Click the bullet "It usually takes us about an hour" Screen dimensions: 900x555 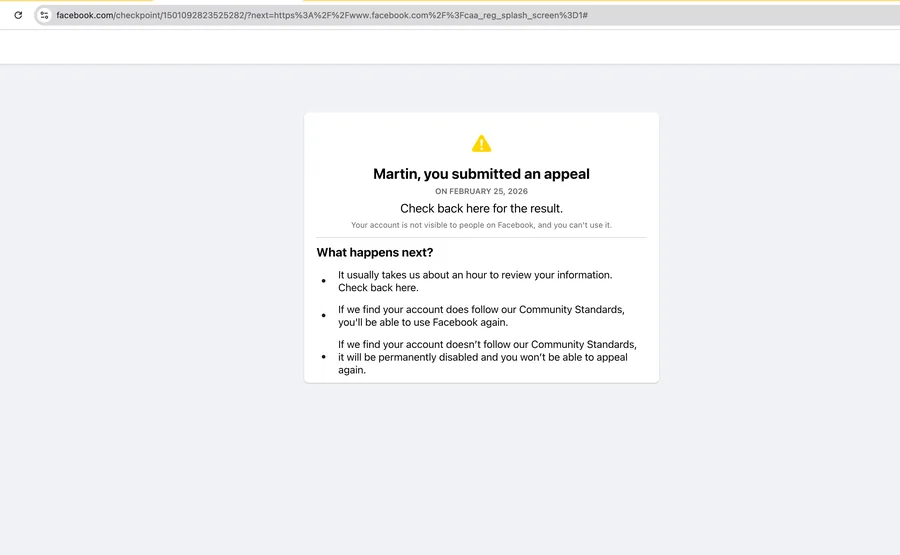click(475, 281)
